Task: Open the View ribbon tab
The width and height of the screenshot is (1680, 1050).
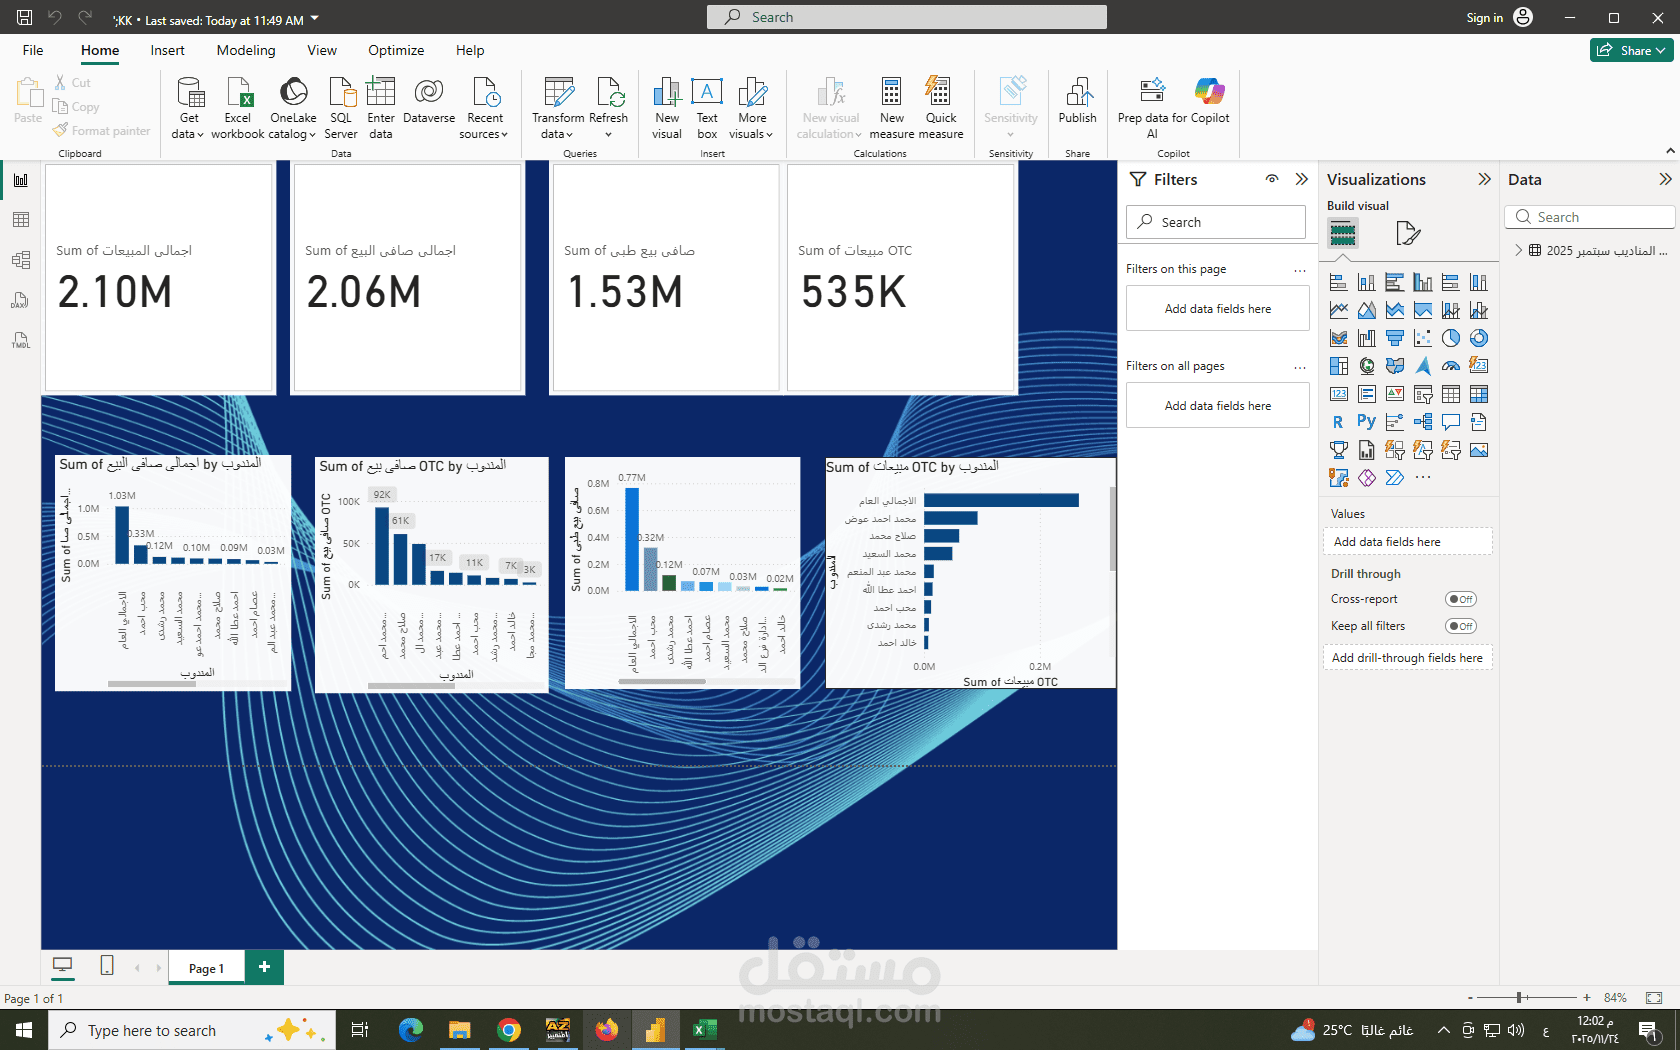Action: pyautogui.click(x=322, y=50)
